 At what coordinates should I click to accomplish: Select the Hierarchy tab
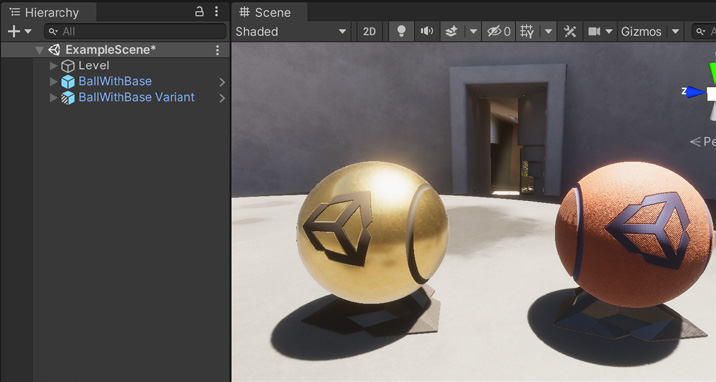pos(45,12)
